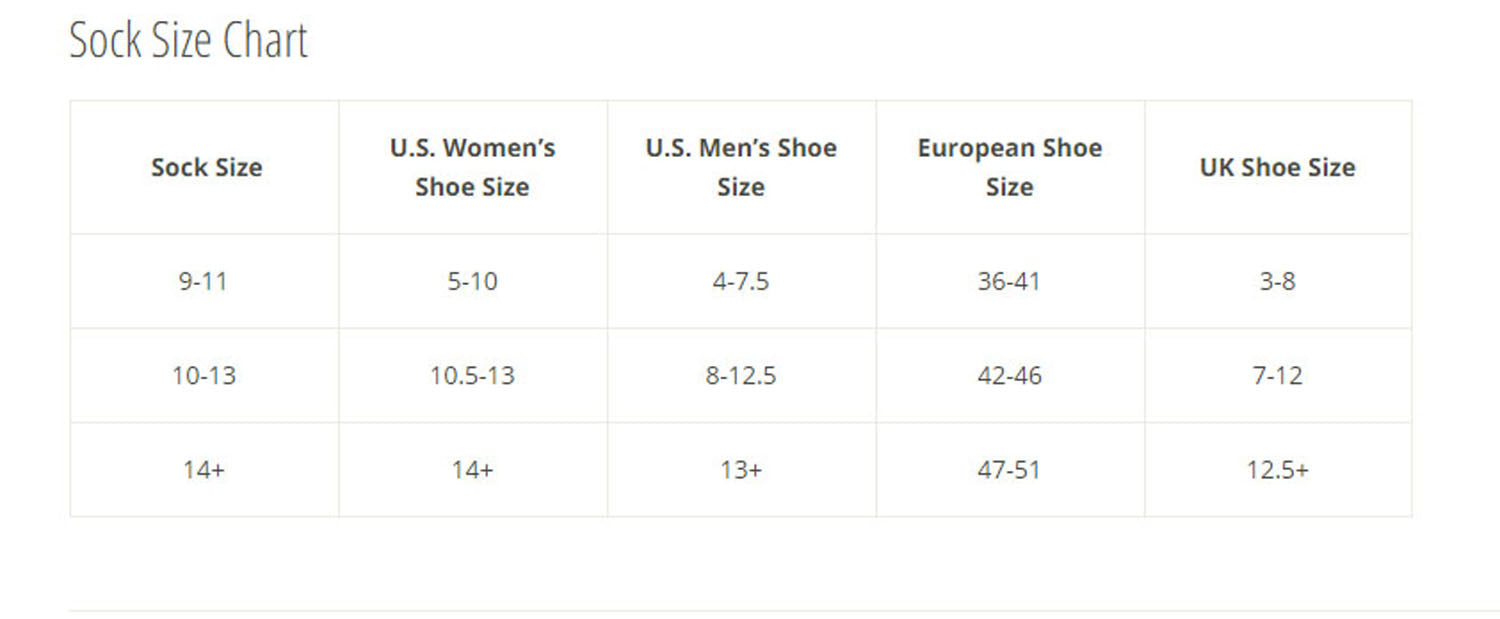
Task: Click the U.S. Men's Shoe Size header
Action: [x=741, y=167]
